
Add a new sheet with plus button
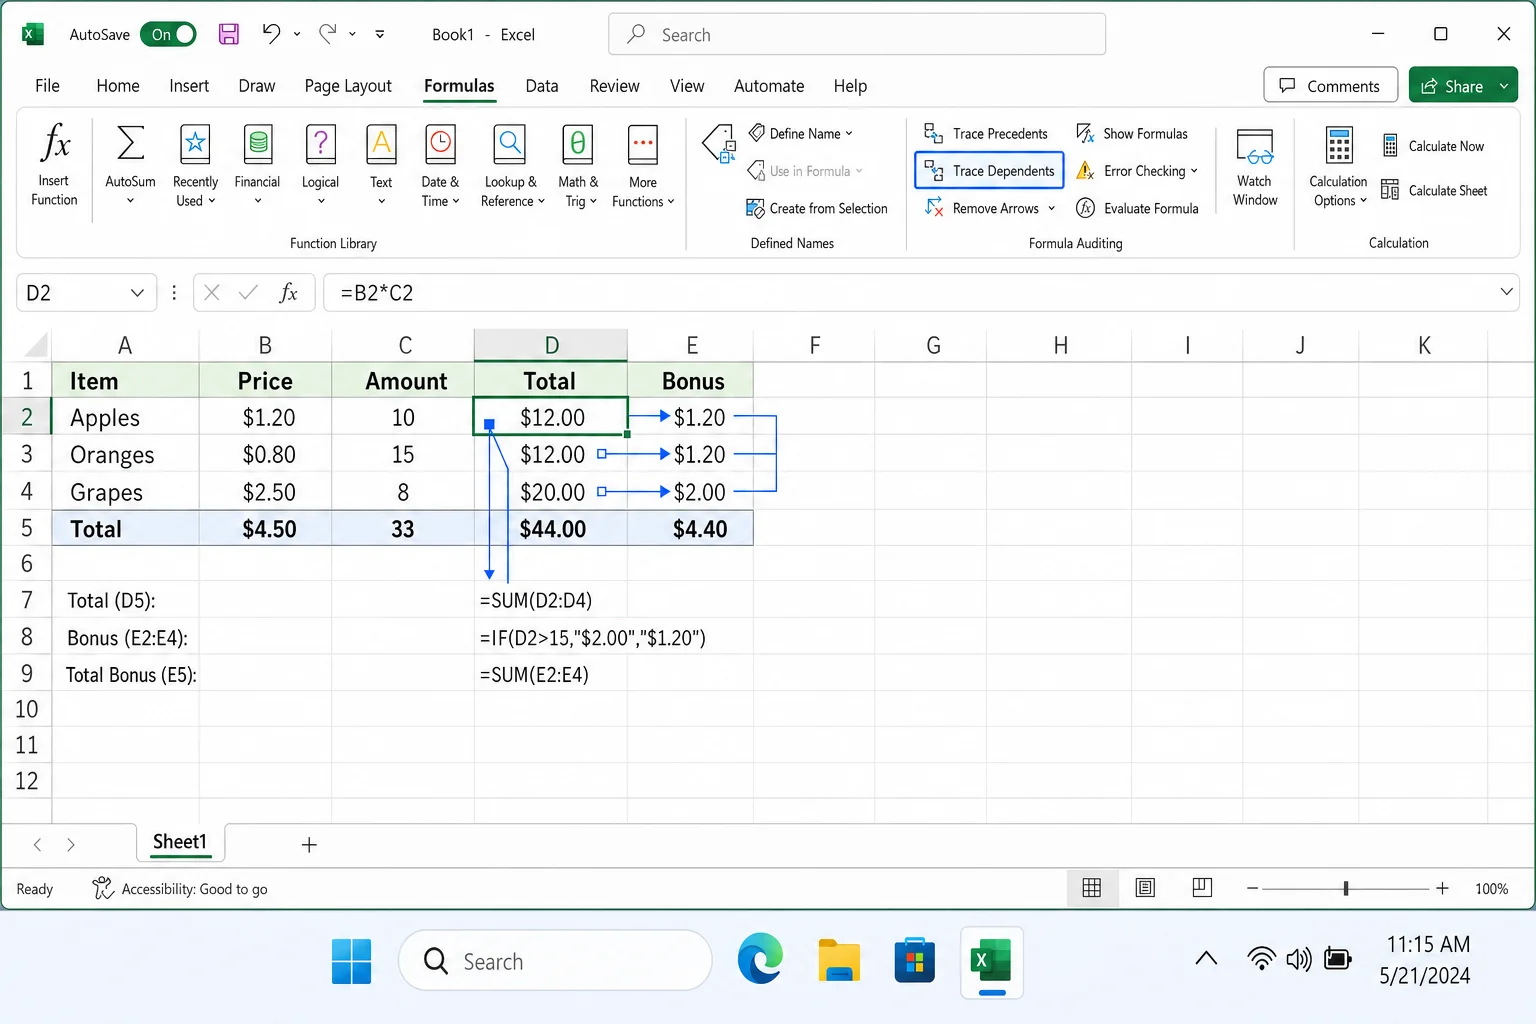coord(309,845)
